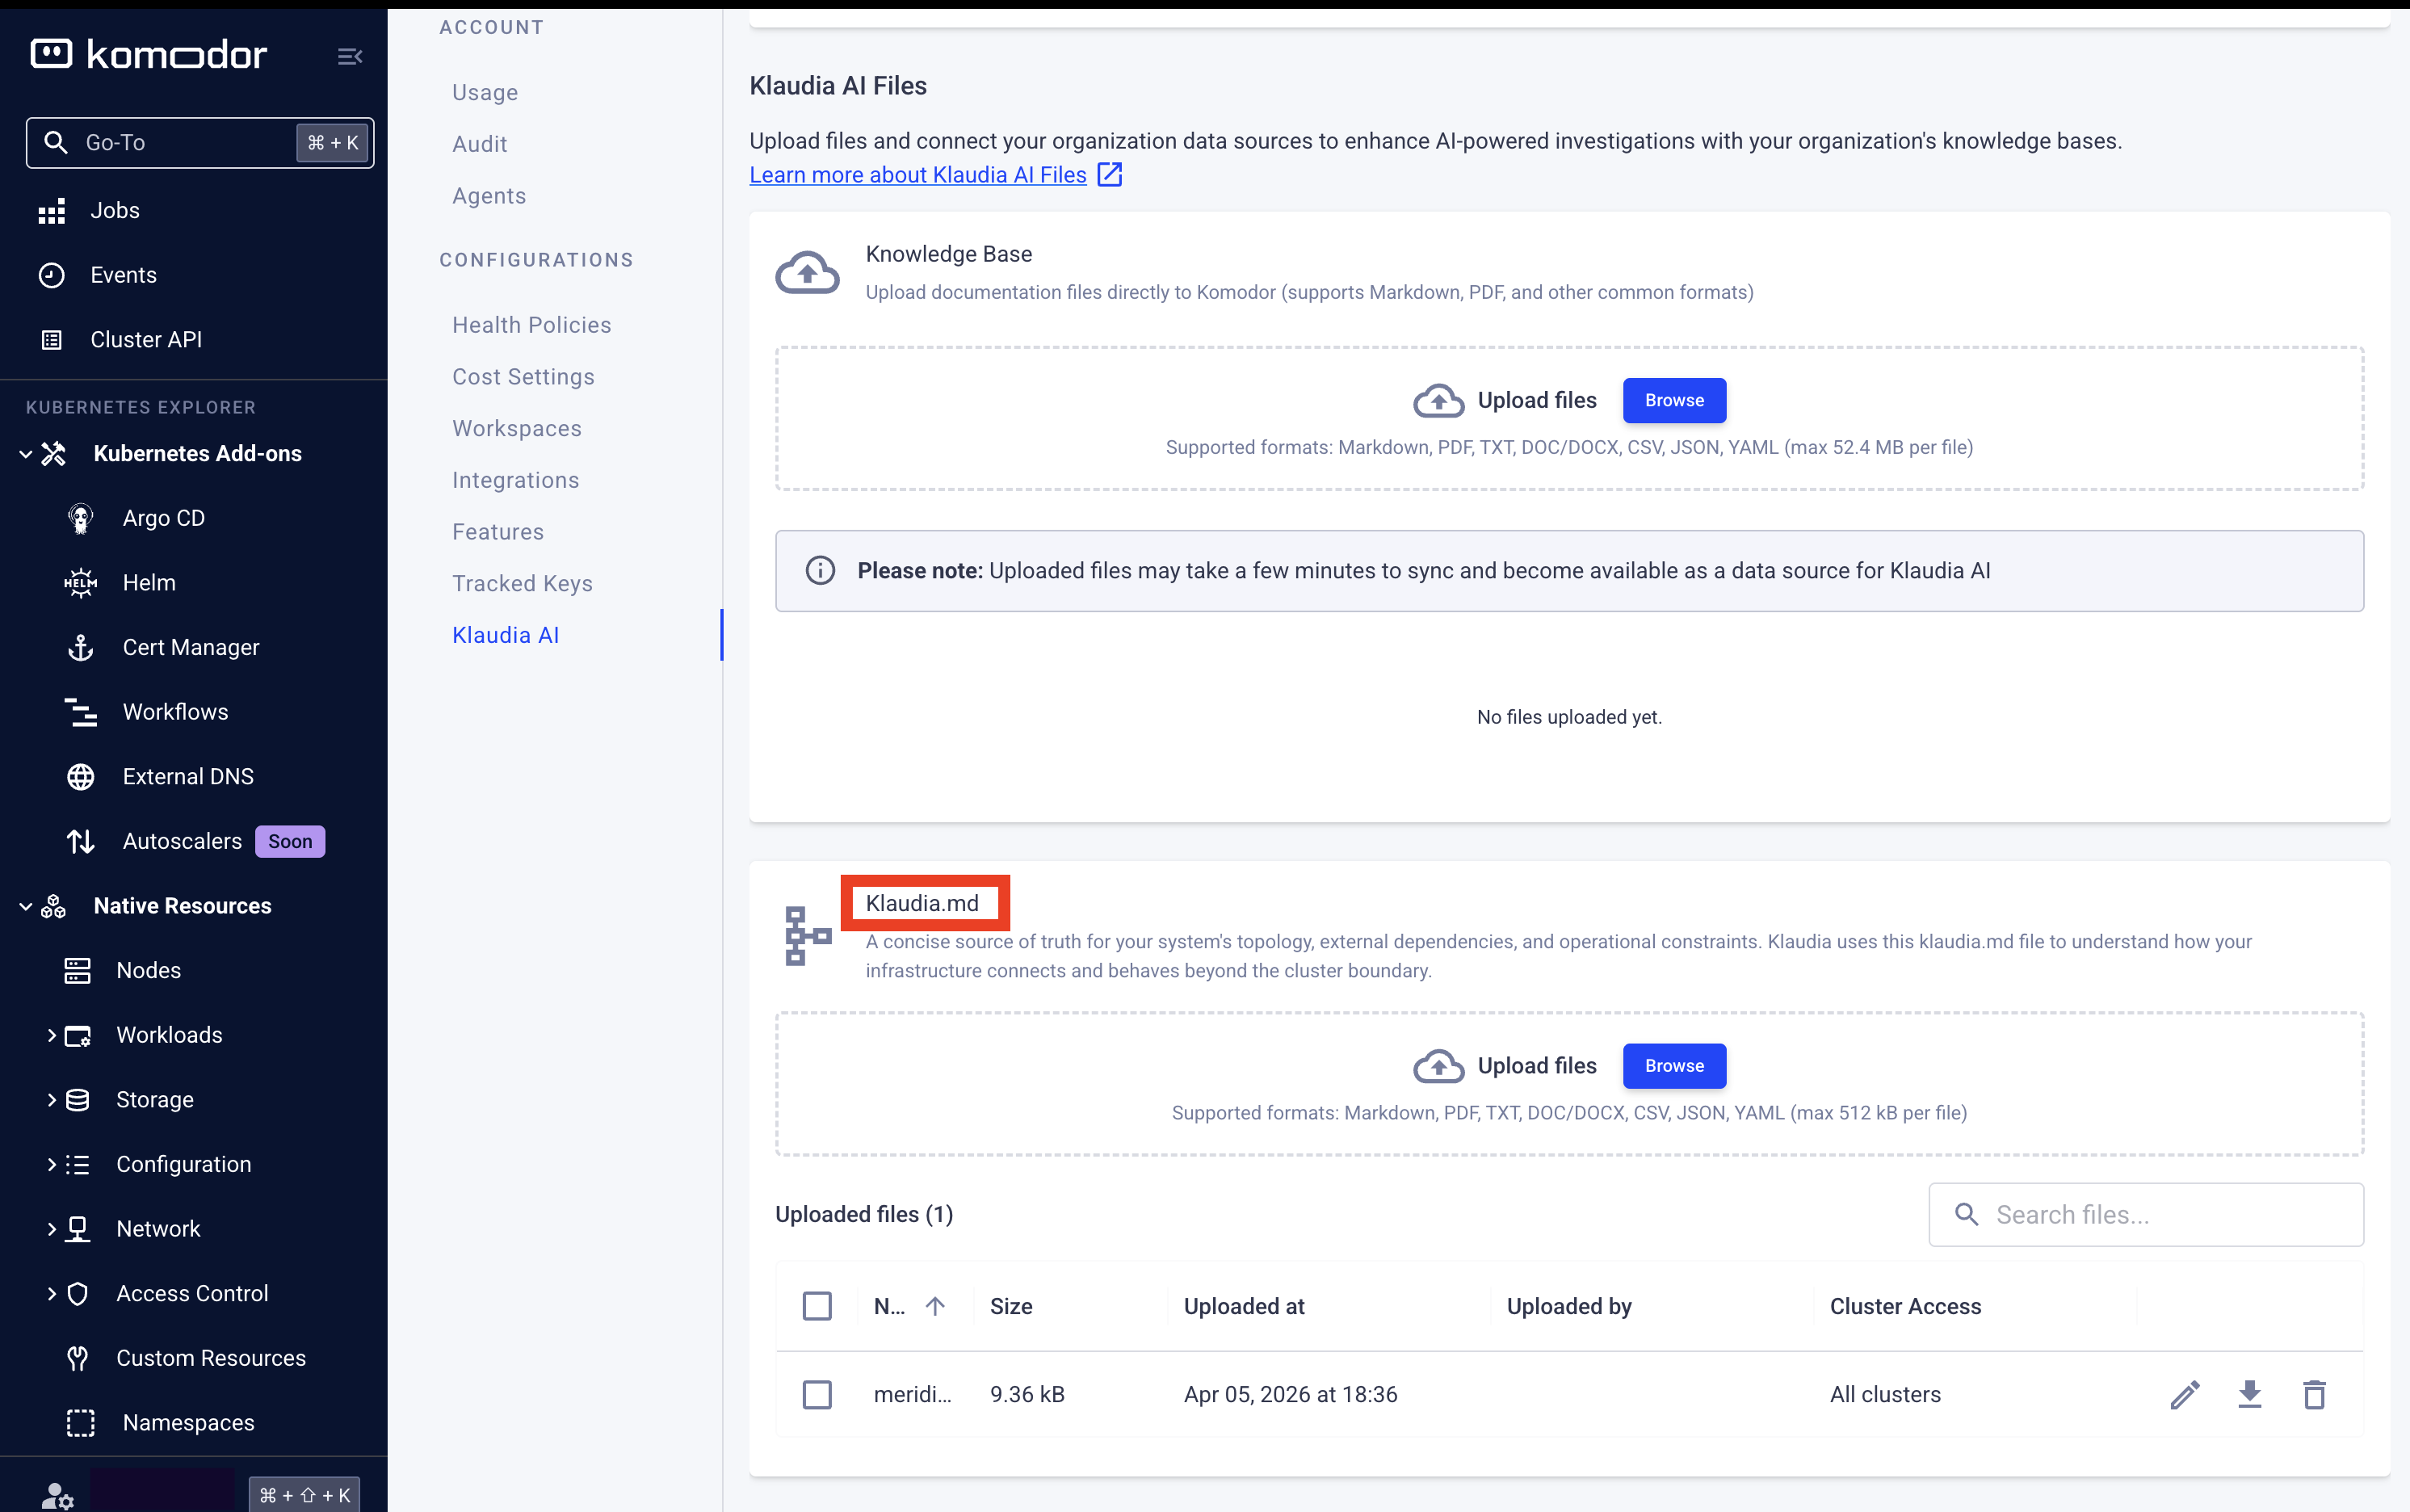Tick the select-all checkbox in files table header

(817, 1306)
